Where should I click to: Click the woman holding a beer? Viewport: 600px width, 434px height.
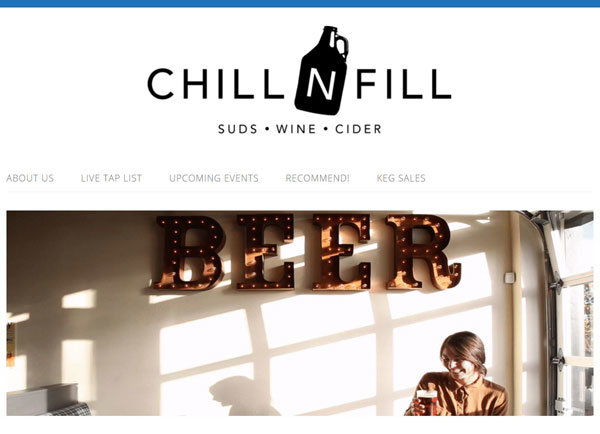[x=457, y=374]
